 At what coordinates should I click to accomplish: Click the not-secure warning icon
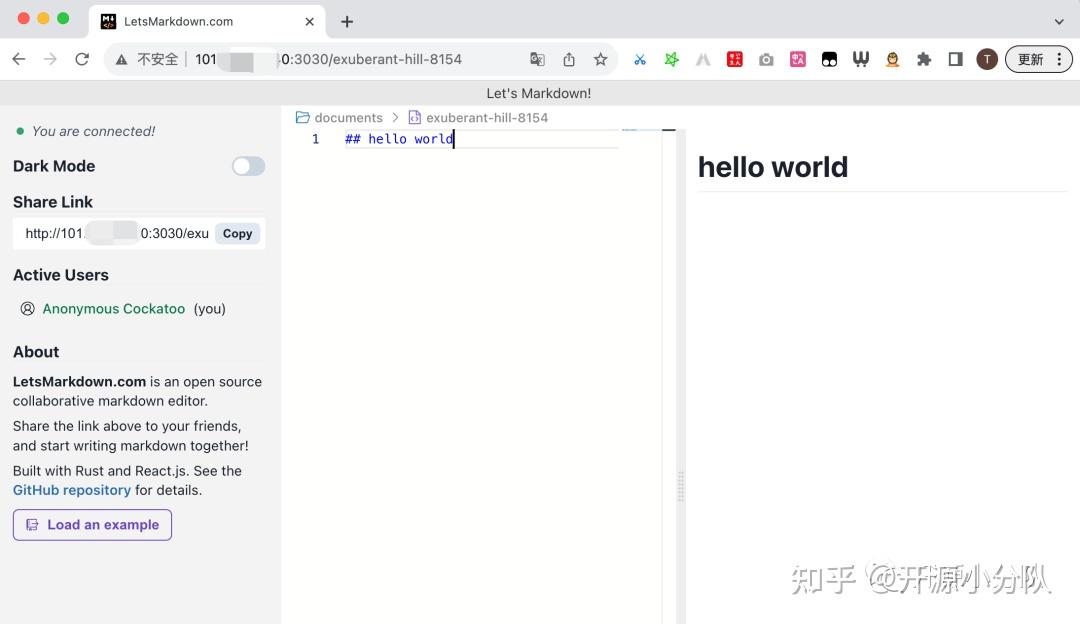click(121, 60)
